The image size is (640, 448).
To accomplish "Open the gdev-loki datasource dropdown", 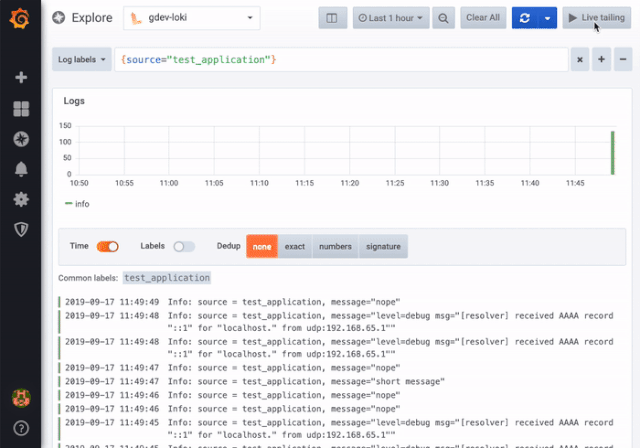I will (191, 18).
